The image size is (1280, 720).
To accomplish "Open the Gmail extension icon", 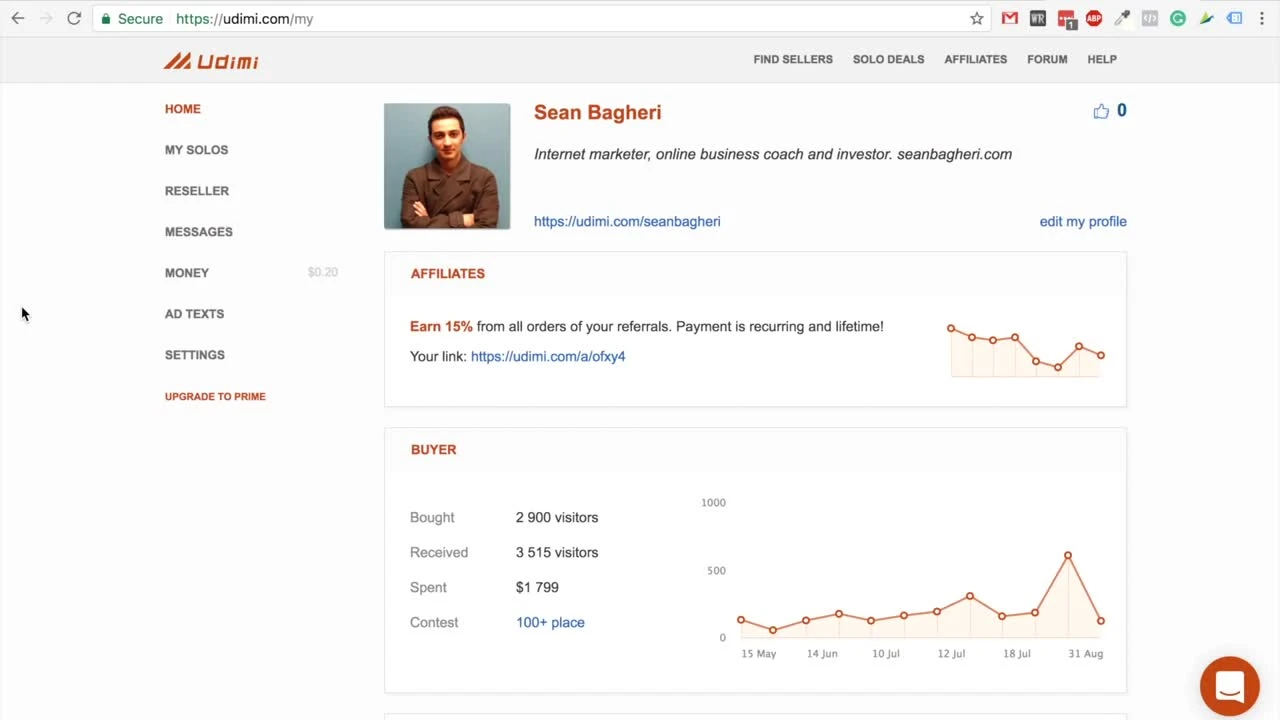I will pos(1010,18).
